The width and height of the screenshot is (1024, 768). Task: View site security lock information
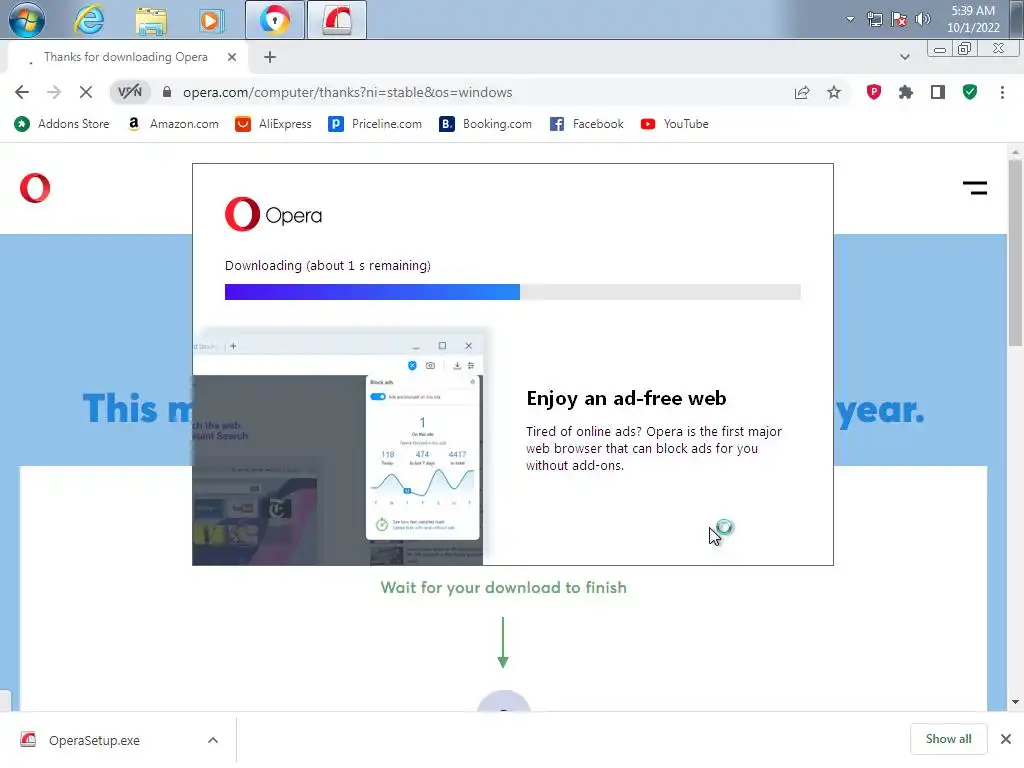click(167, 92)
